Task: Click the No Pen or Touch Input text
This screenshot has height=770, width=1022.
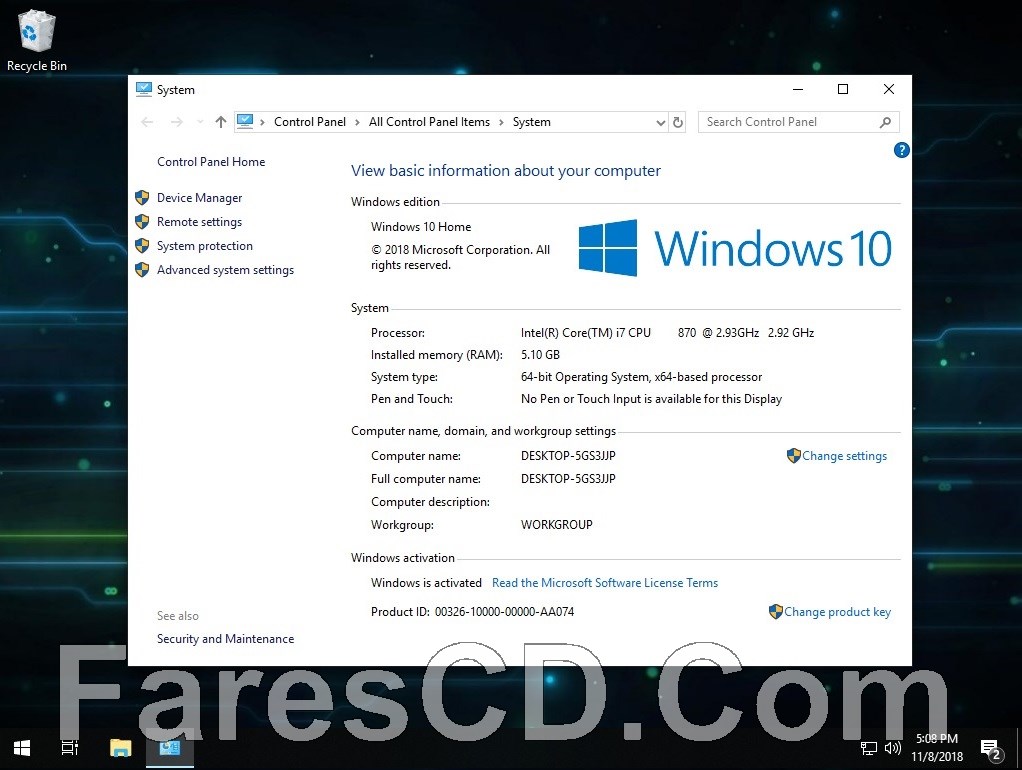Action: [x=651, y=399]
